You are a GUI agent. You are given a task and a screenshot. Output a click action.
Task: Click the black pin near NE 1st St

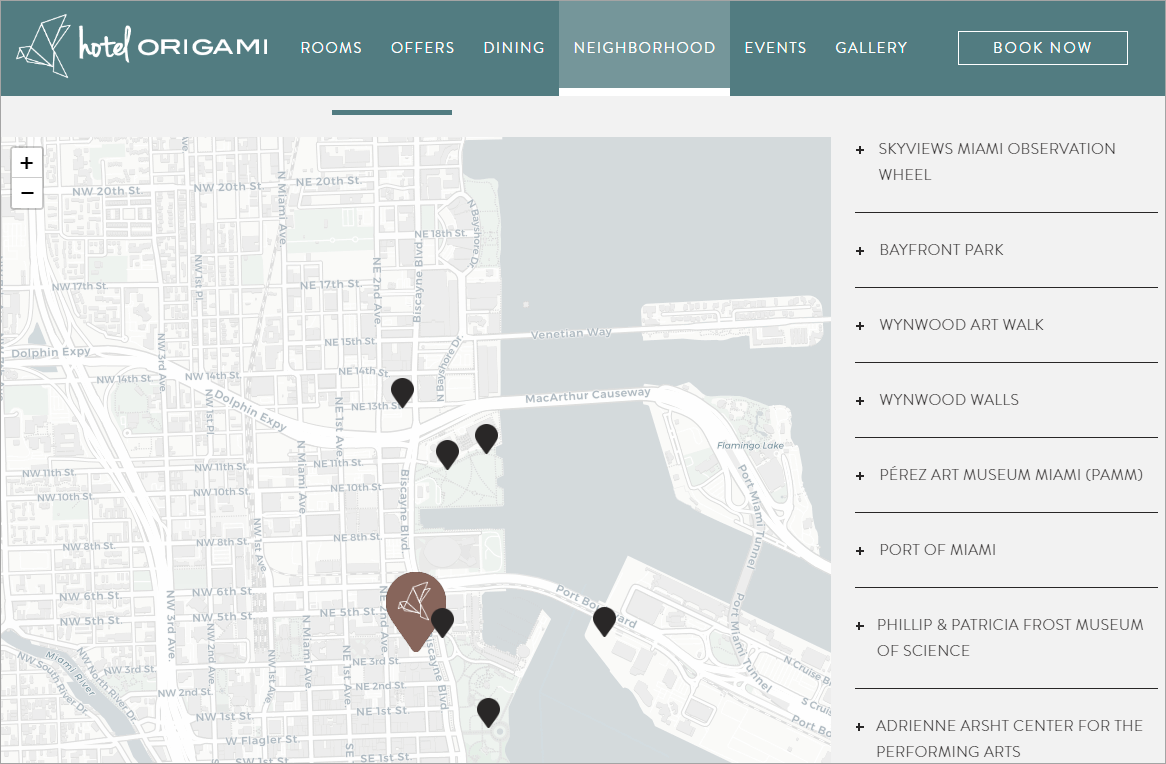click(x=488, y=713)
